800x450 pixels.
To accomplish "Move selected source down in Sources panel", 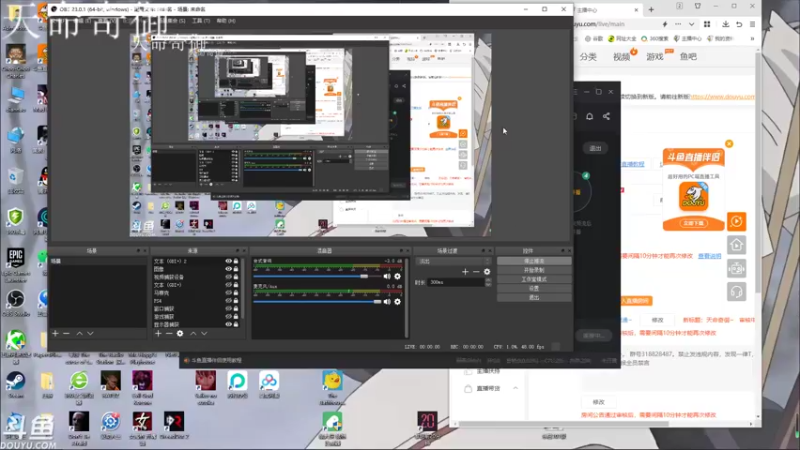I will 204,333.
